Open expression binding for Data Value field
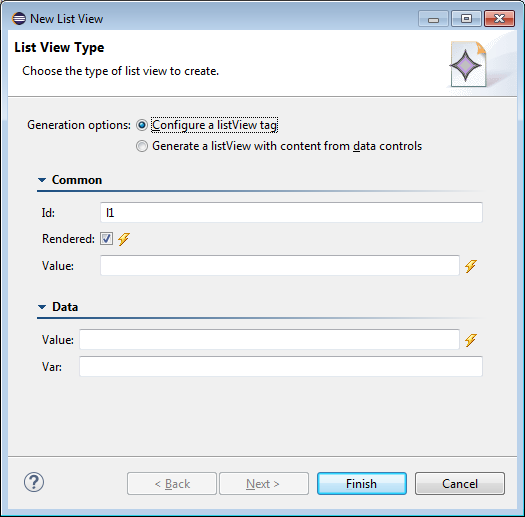This screenshot has height=517, width=525. [x=471, y=340]
